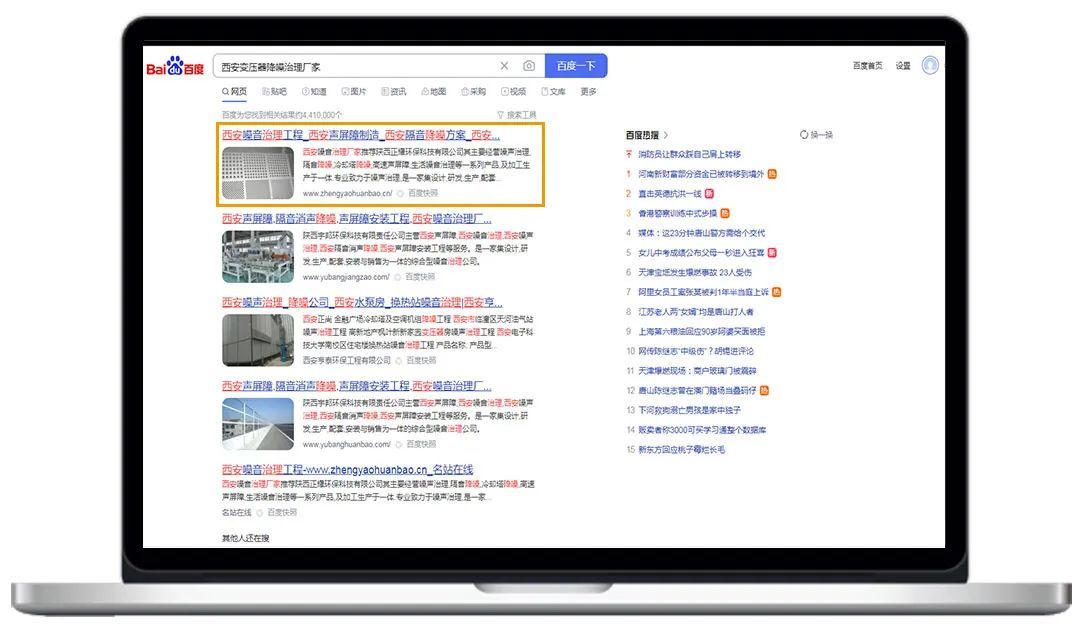Open the 设置 menu in the header

pos(903,66)
